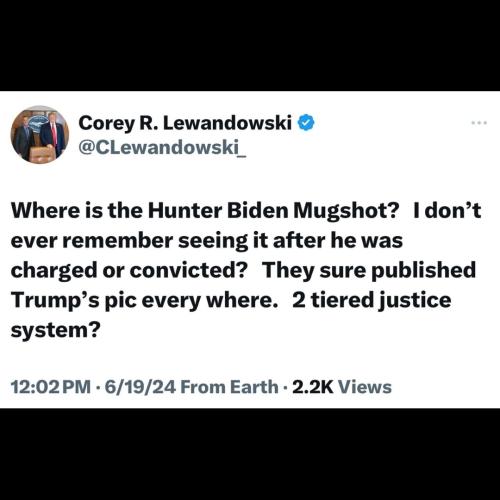Viewport: 500px width, 500px height.
Task: Click the charged or convicted? text
Action: (x=130, y=270)
